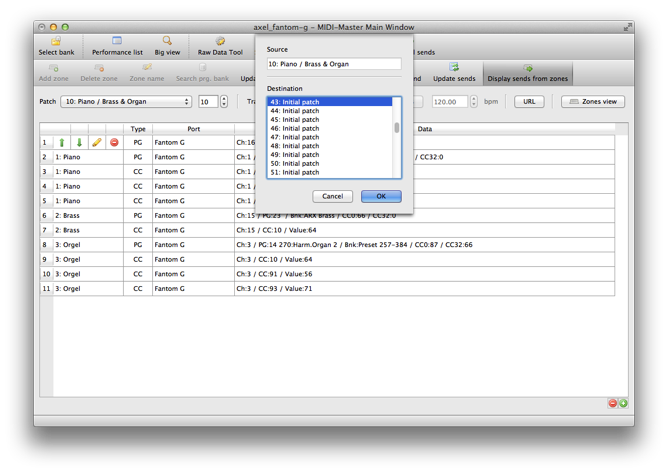Switch to Big view

[167, 46]
